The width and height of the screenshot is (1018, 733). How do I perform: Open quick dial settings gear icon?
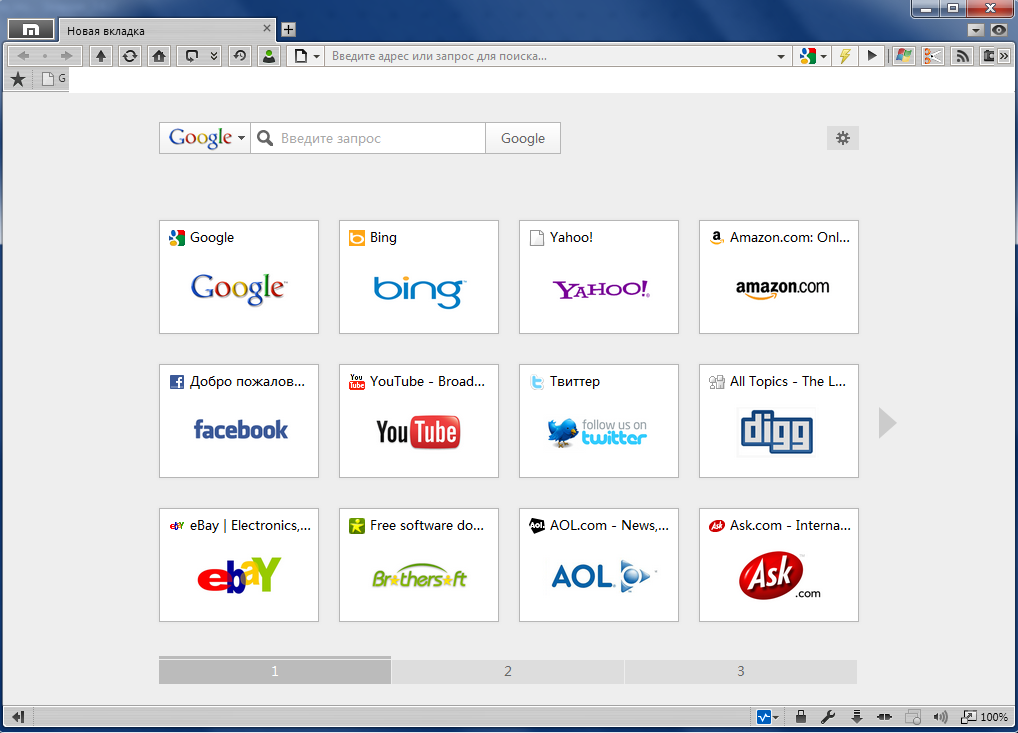coord(842,138)
